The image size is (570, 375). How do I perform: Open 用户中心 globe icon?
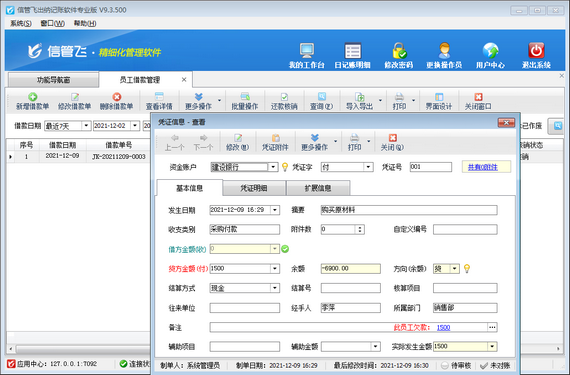tap(490, 51)
